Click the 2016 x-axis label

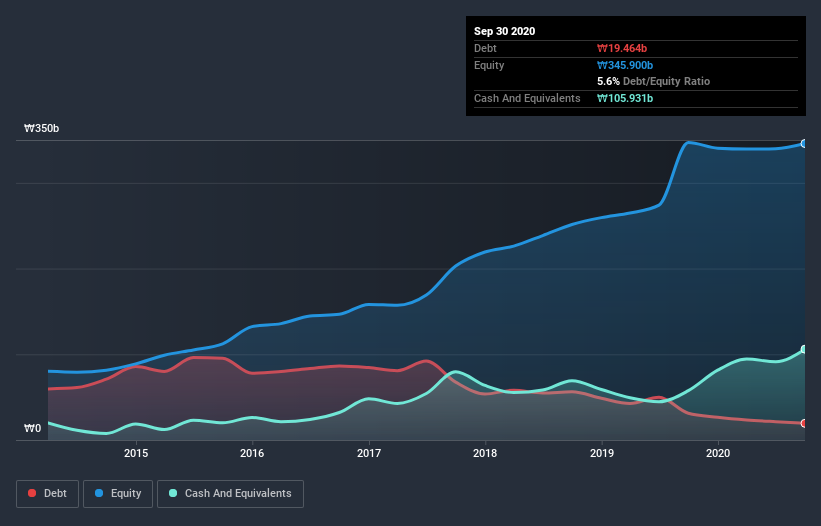[x=252, y=453]
